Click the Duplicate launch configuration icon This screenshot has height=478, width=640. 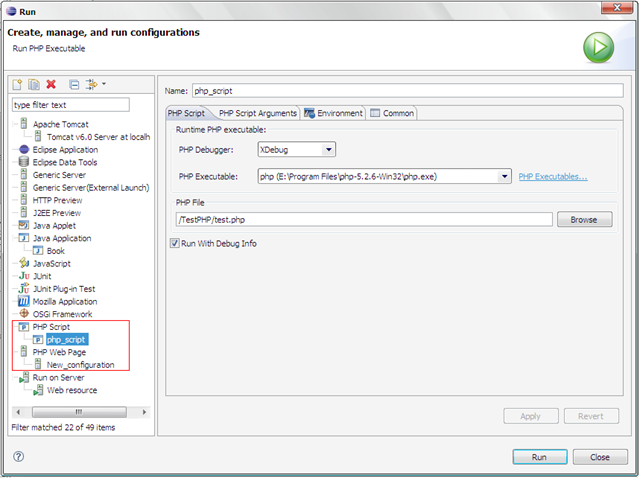pyautogui.click(x=34, y=84)
